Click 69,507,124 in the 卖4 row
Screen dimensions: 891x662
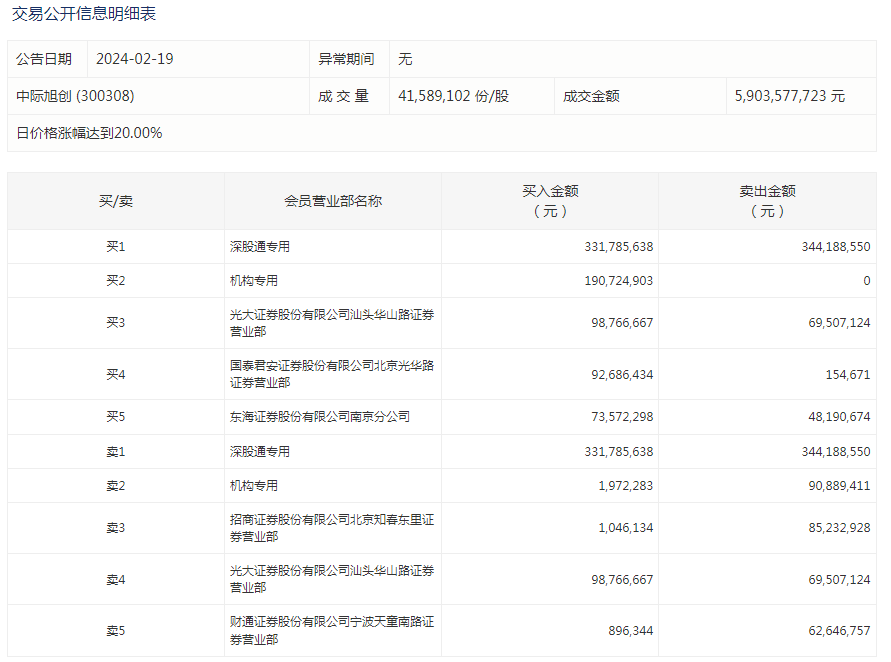click(x=839, y=580)
